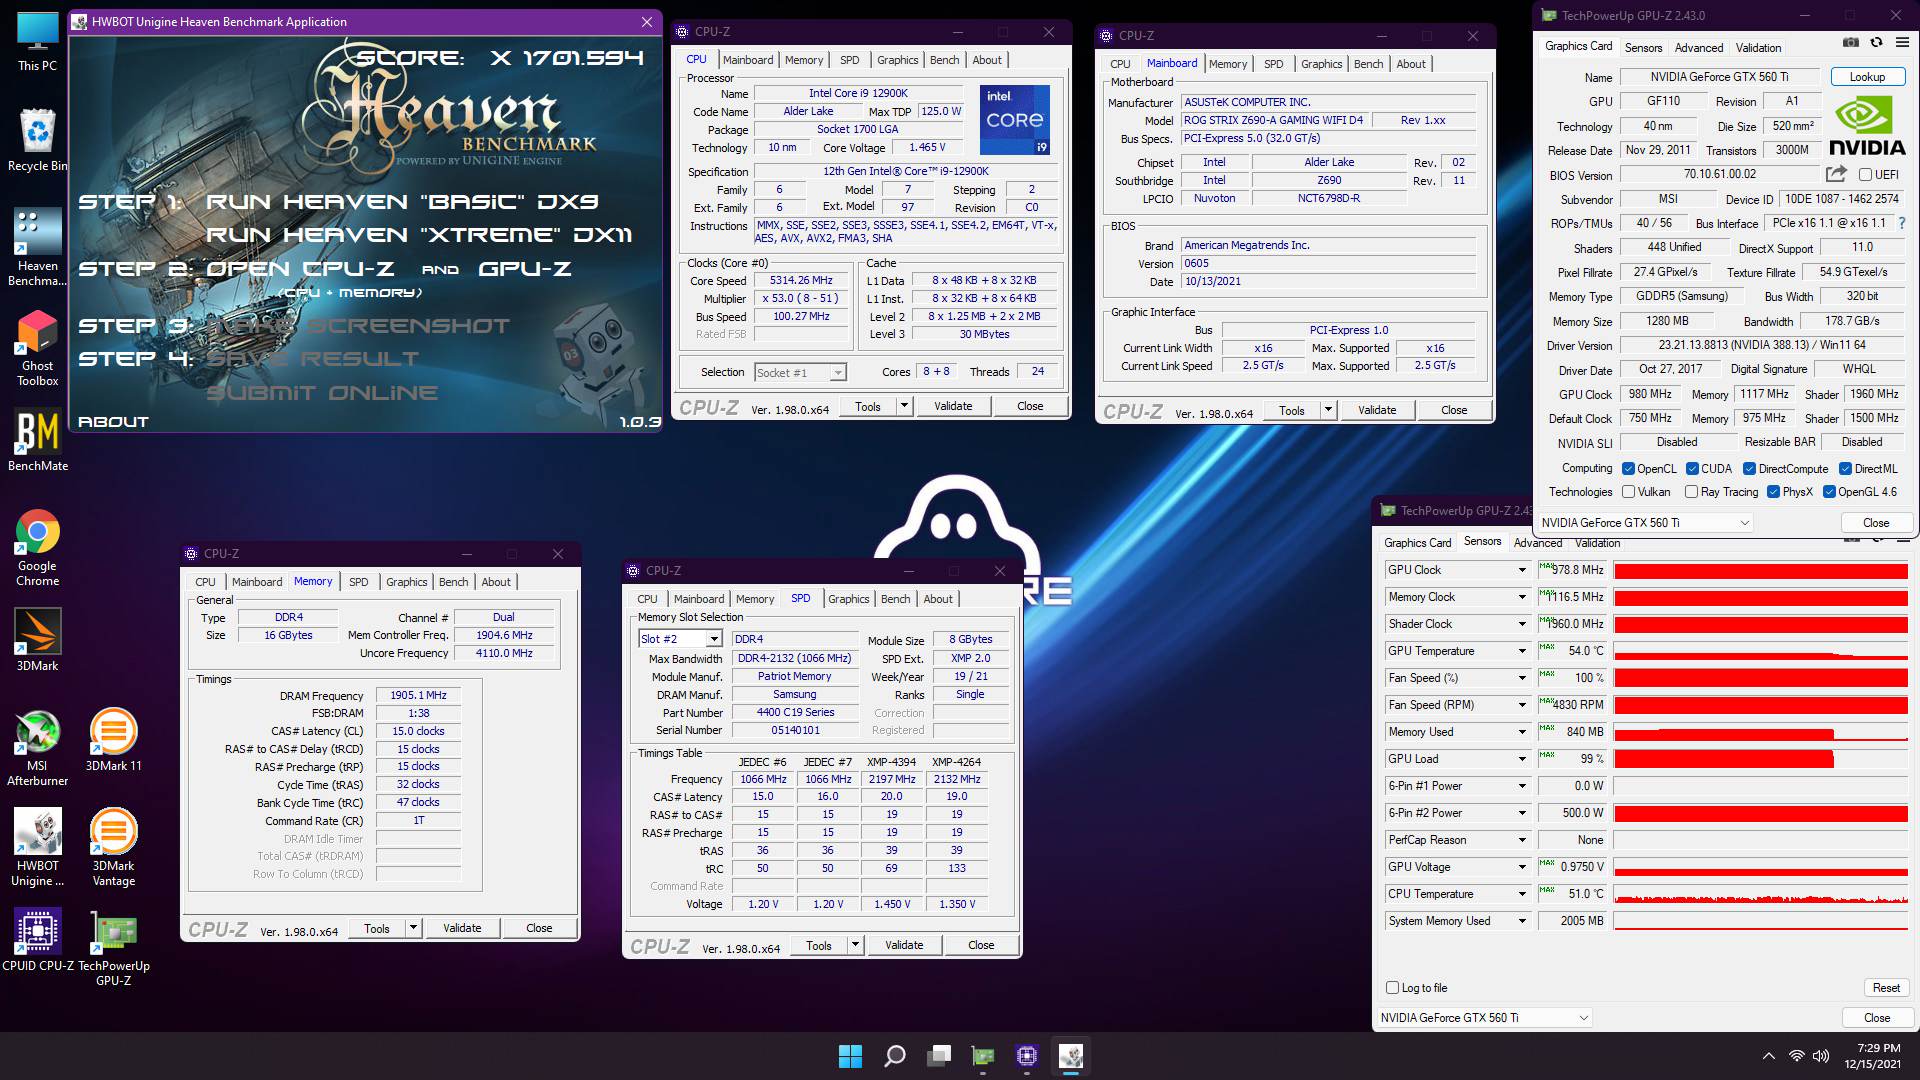
Task: Toggle the OpenCL checkbox
Action: pyautogui.click(x=1628, y=468)
